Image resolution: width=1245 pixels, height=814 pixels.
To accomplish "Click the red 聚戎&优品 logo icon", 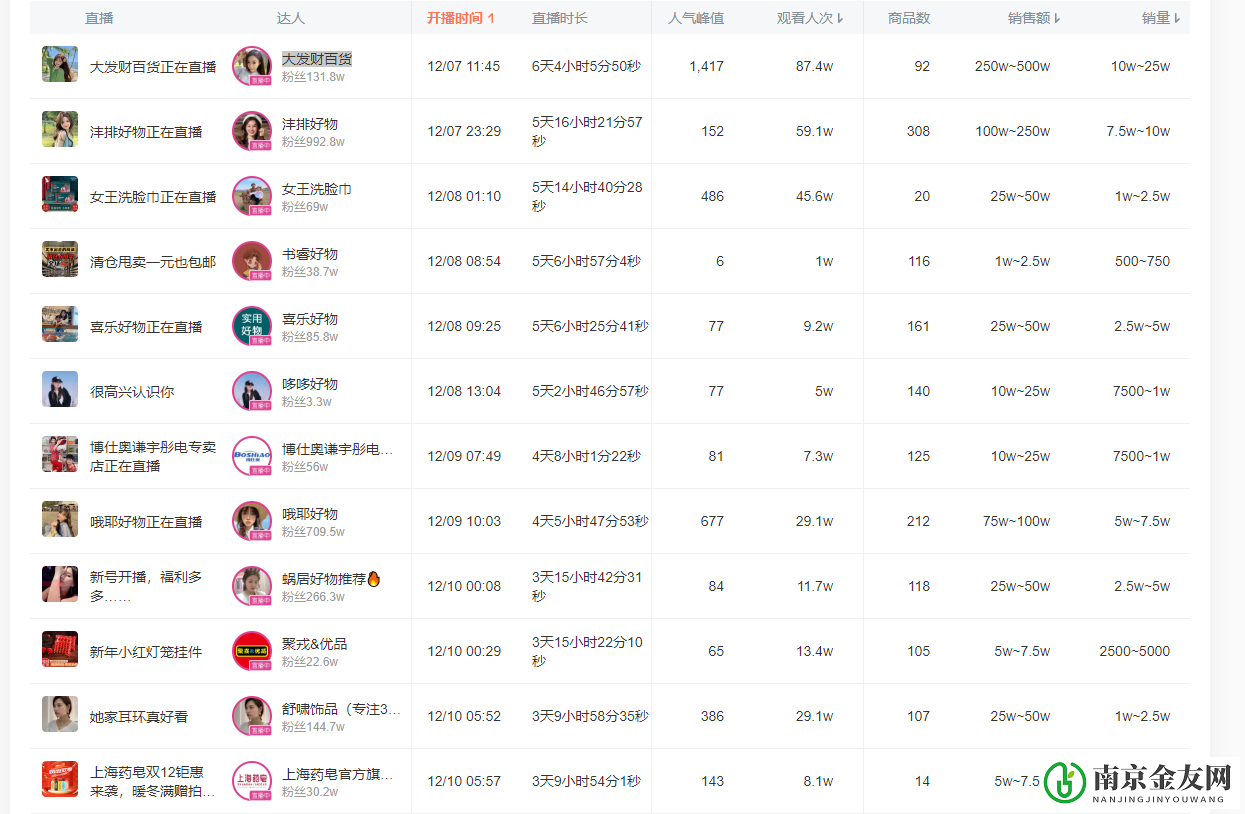I will coord(251,651).
